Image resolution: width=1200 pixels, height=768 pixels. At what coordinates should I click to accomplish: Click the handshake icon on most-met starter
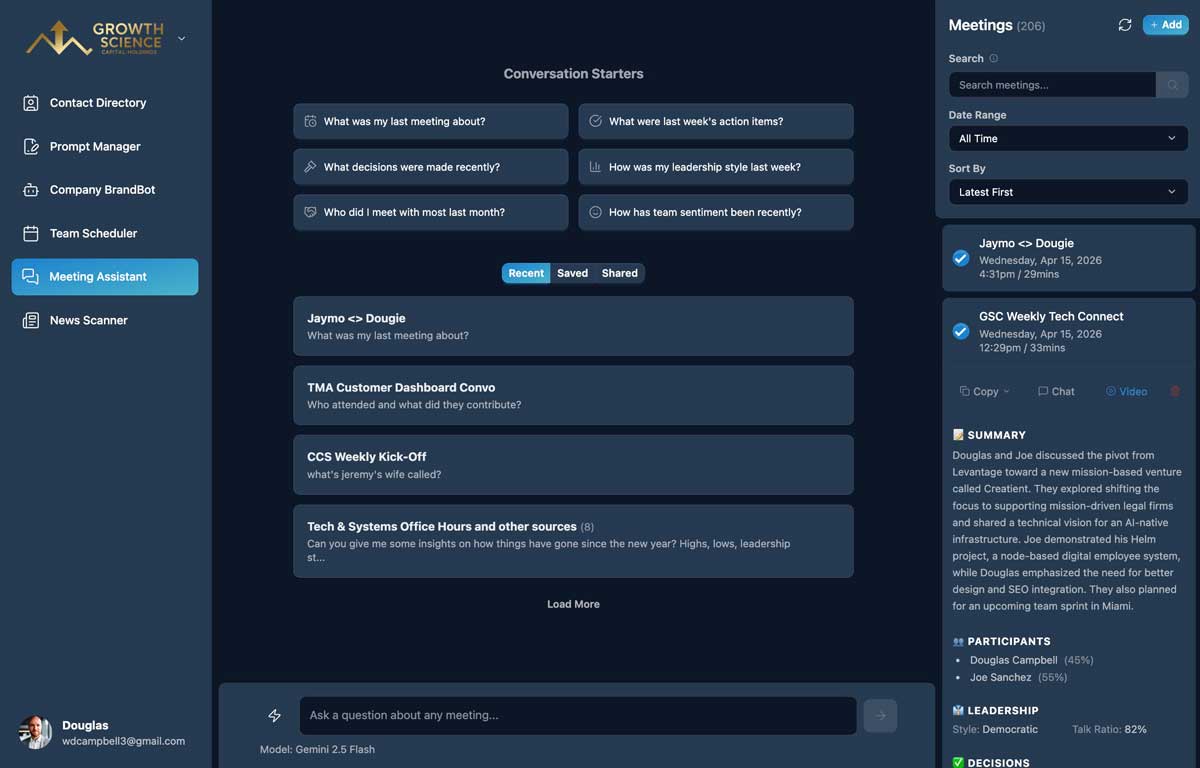[x=310, y=212]
